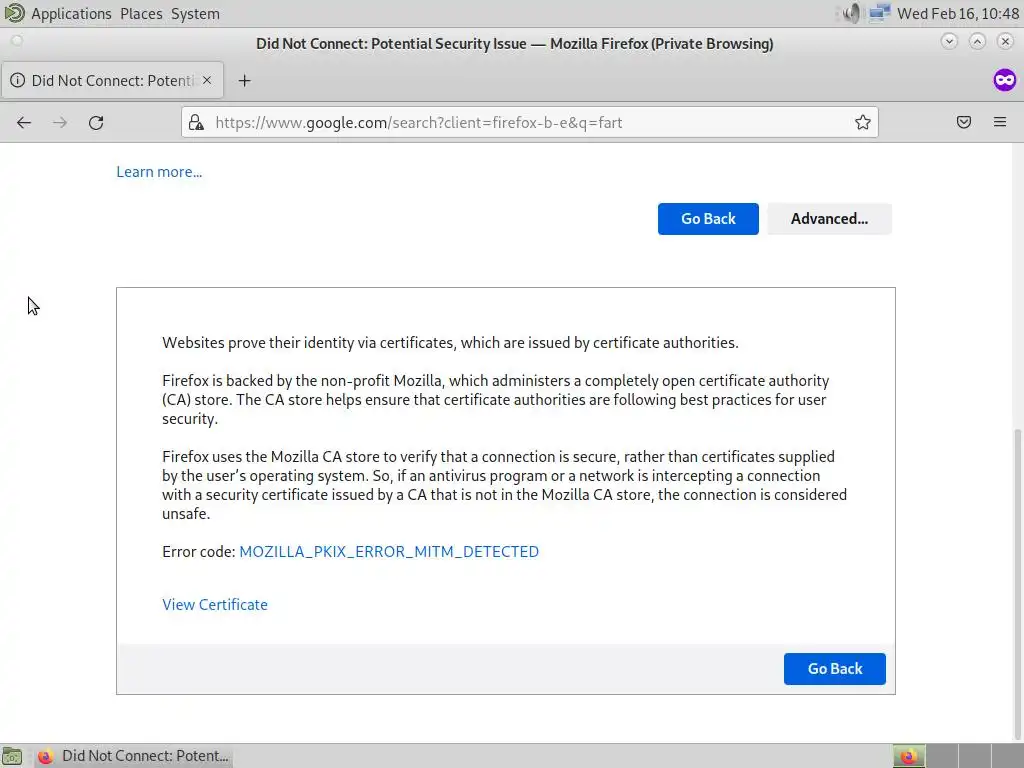Go back using the navigation arrow
Viewport: 1024px width, 768px height.
point(24,123)
